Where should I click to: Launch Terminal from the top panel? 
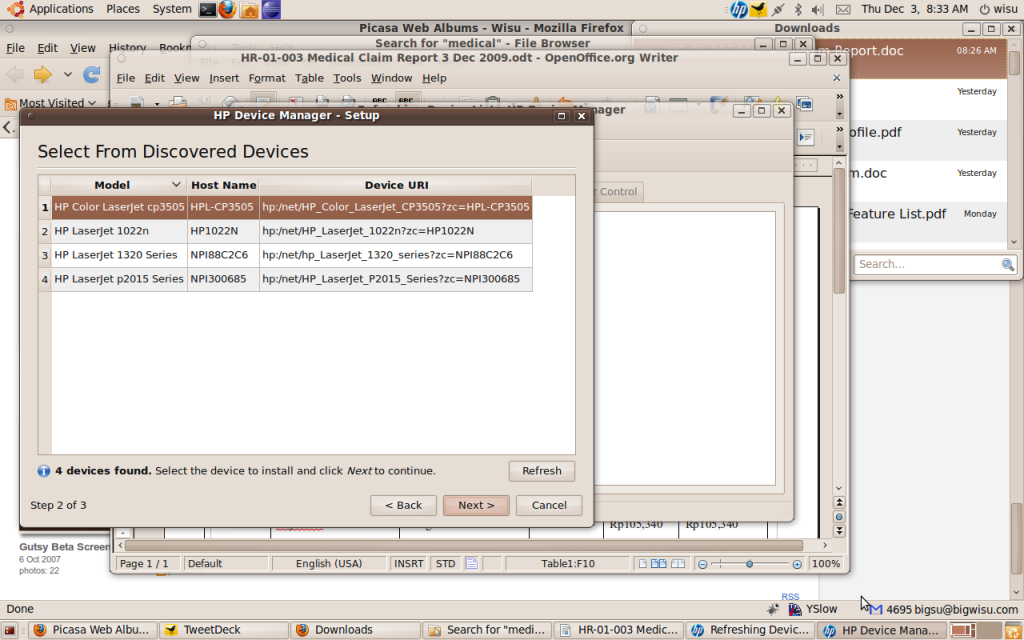click(x=208, y=9)
